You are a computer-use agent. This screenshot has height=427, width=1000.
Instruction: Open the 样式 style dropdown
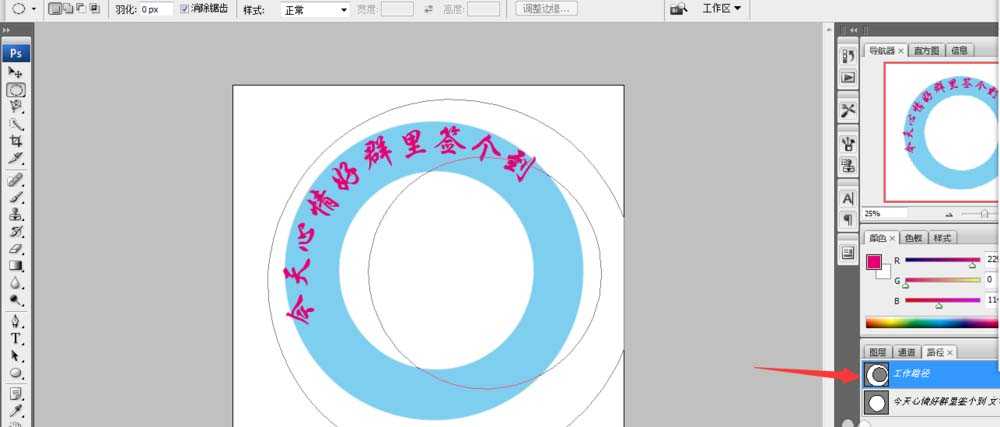314,9
